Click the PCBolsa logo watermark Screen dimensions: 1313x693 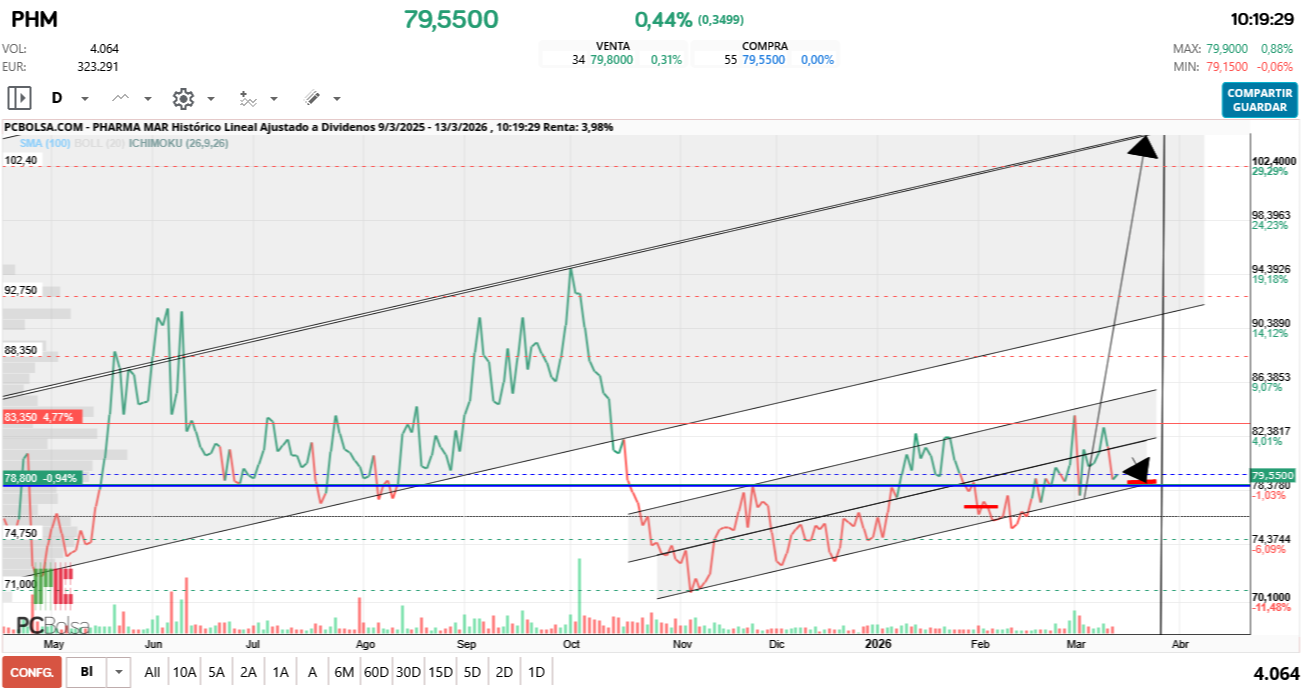[52, 626]
